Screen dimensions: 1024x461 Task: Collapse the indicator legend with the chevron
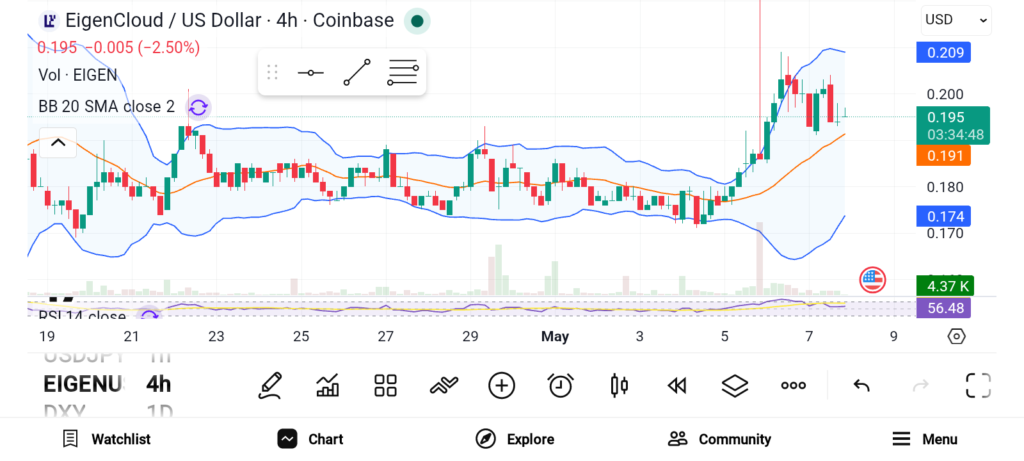(58, 143)
